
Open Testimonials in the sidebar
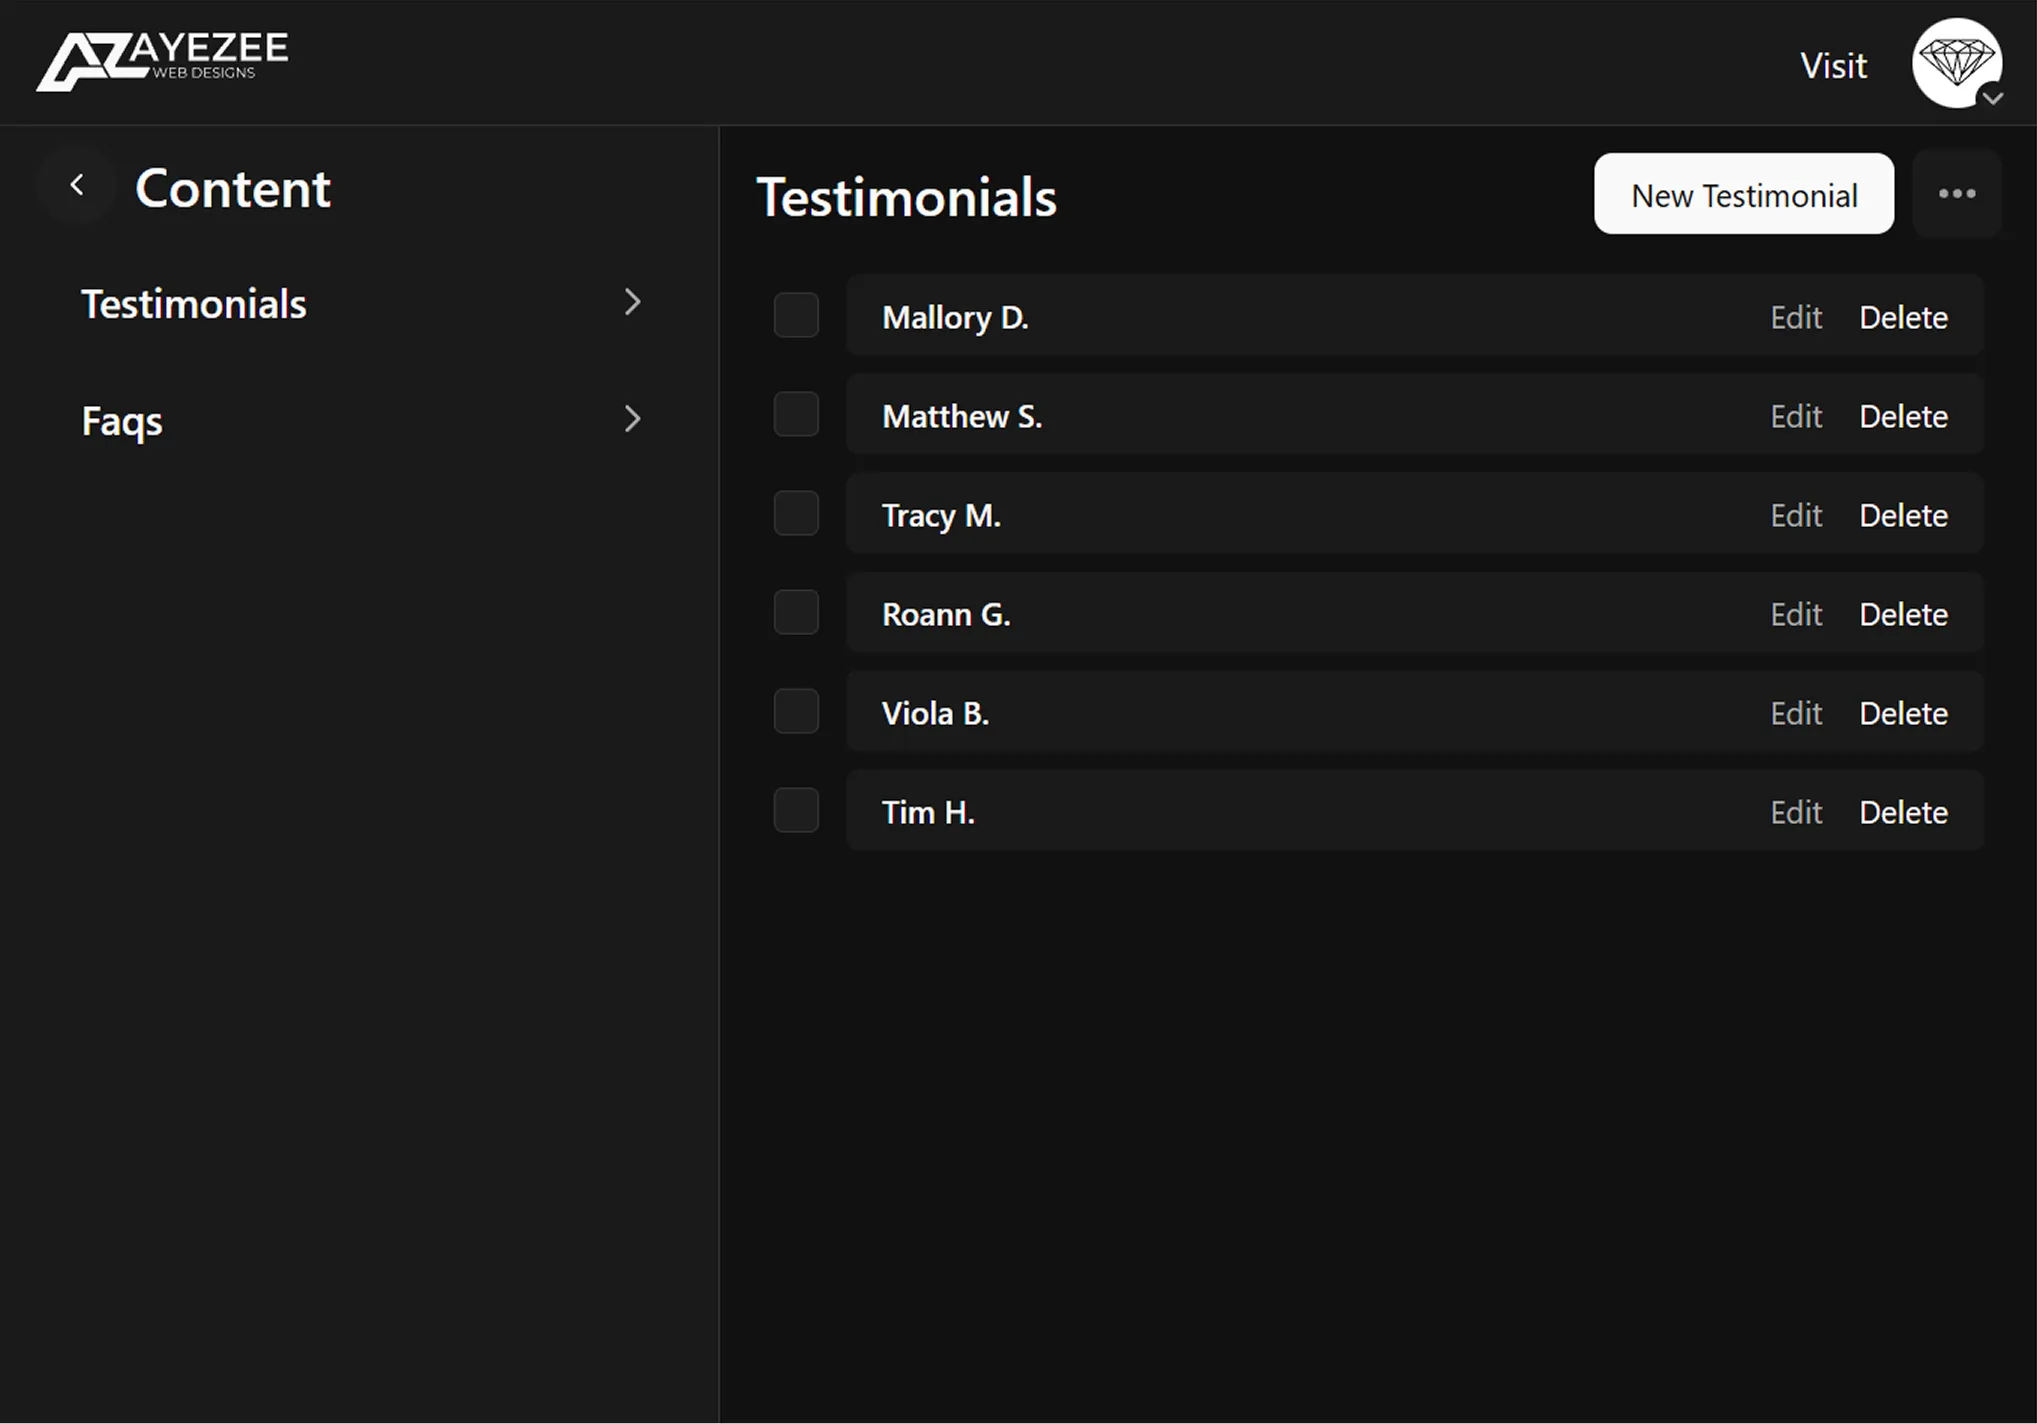(x=194, y=304)
